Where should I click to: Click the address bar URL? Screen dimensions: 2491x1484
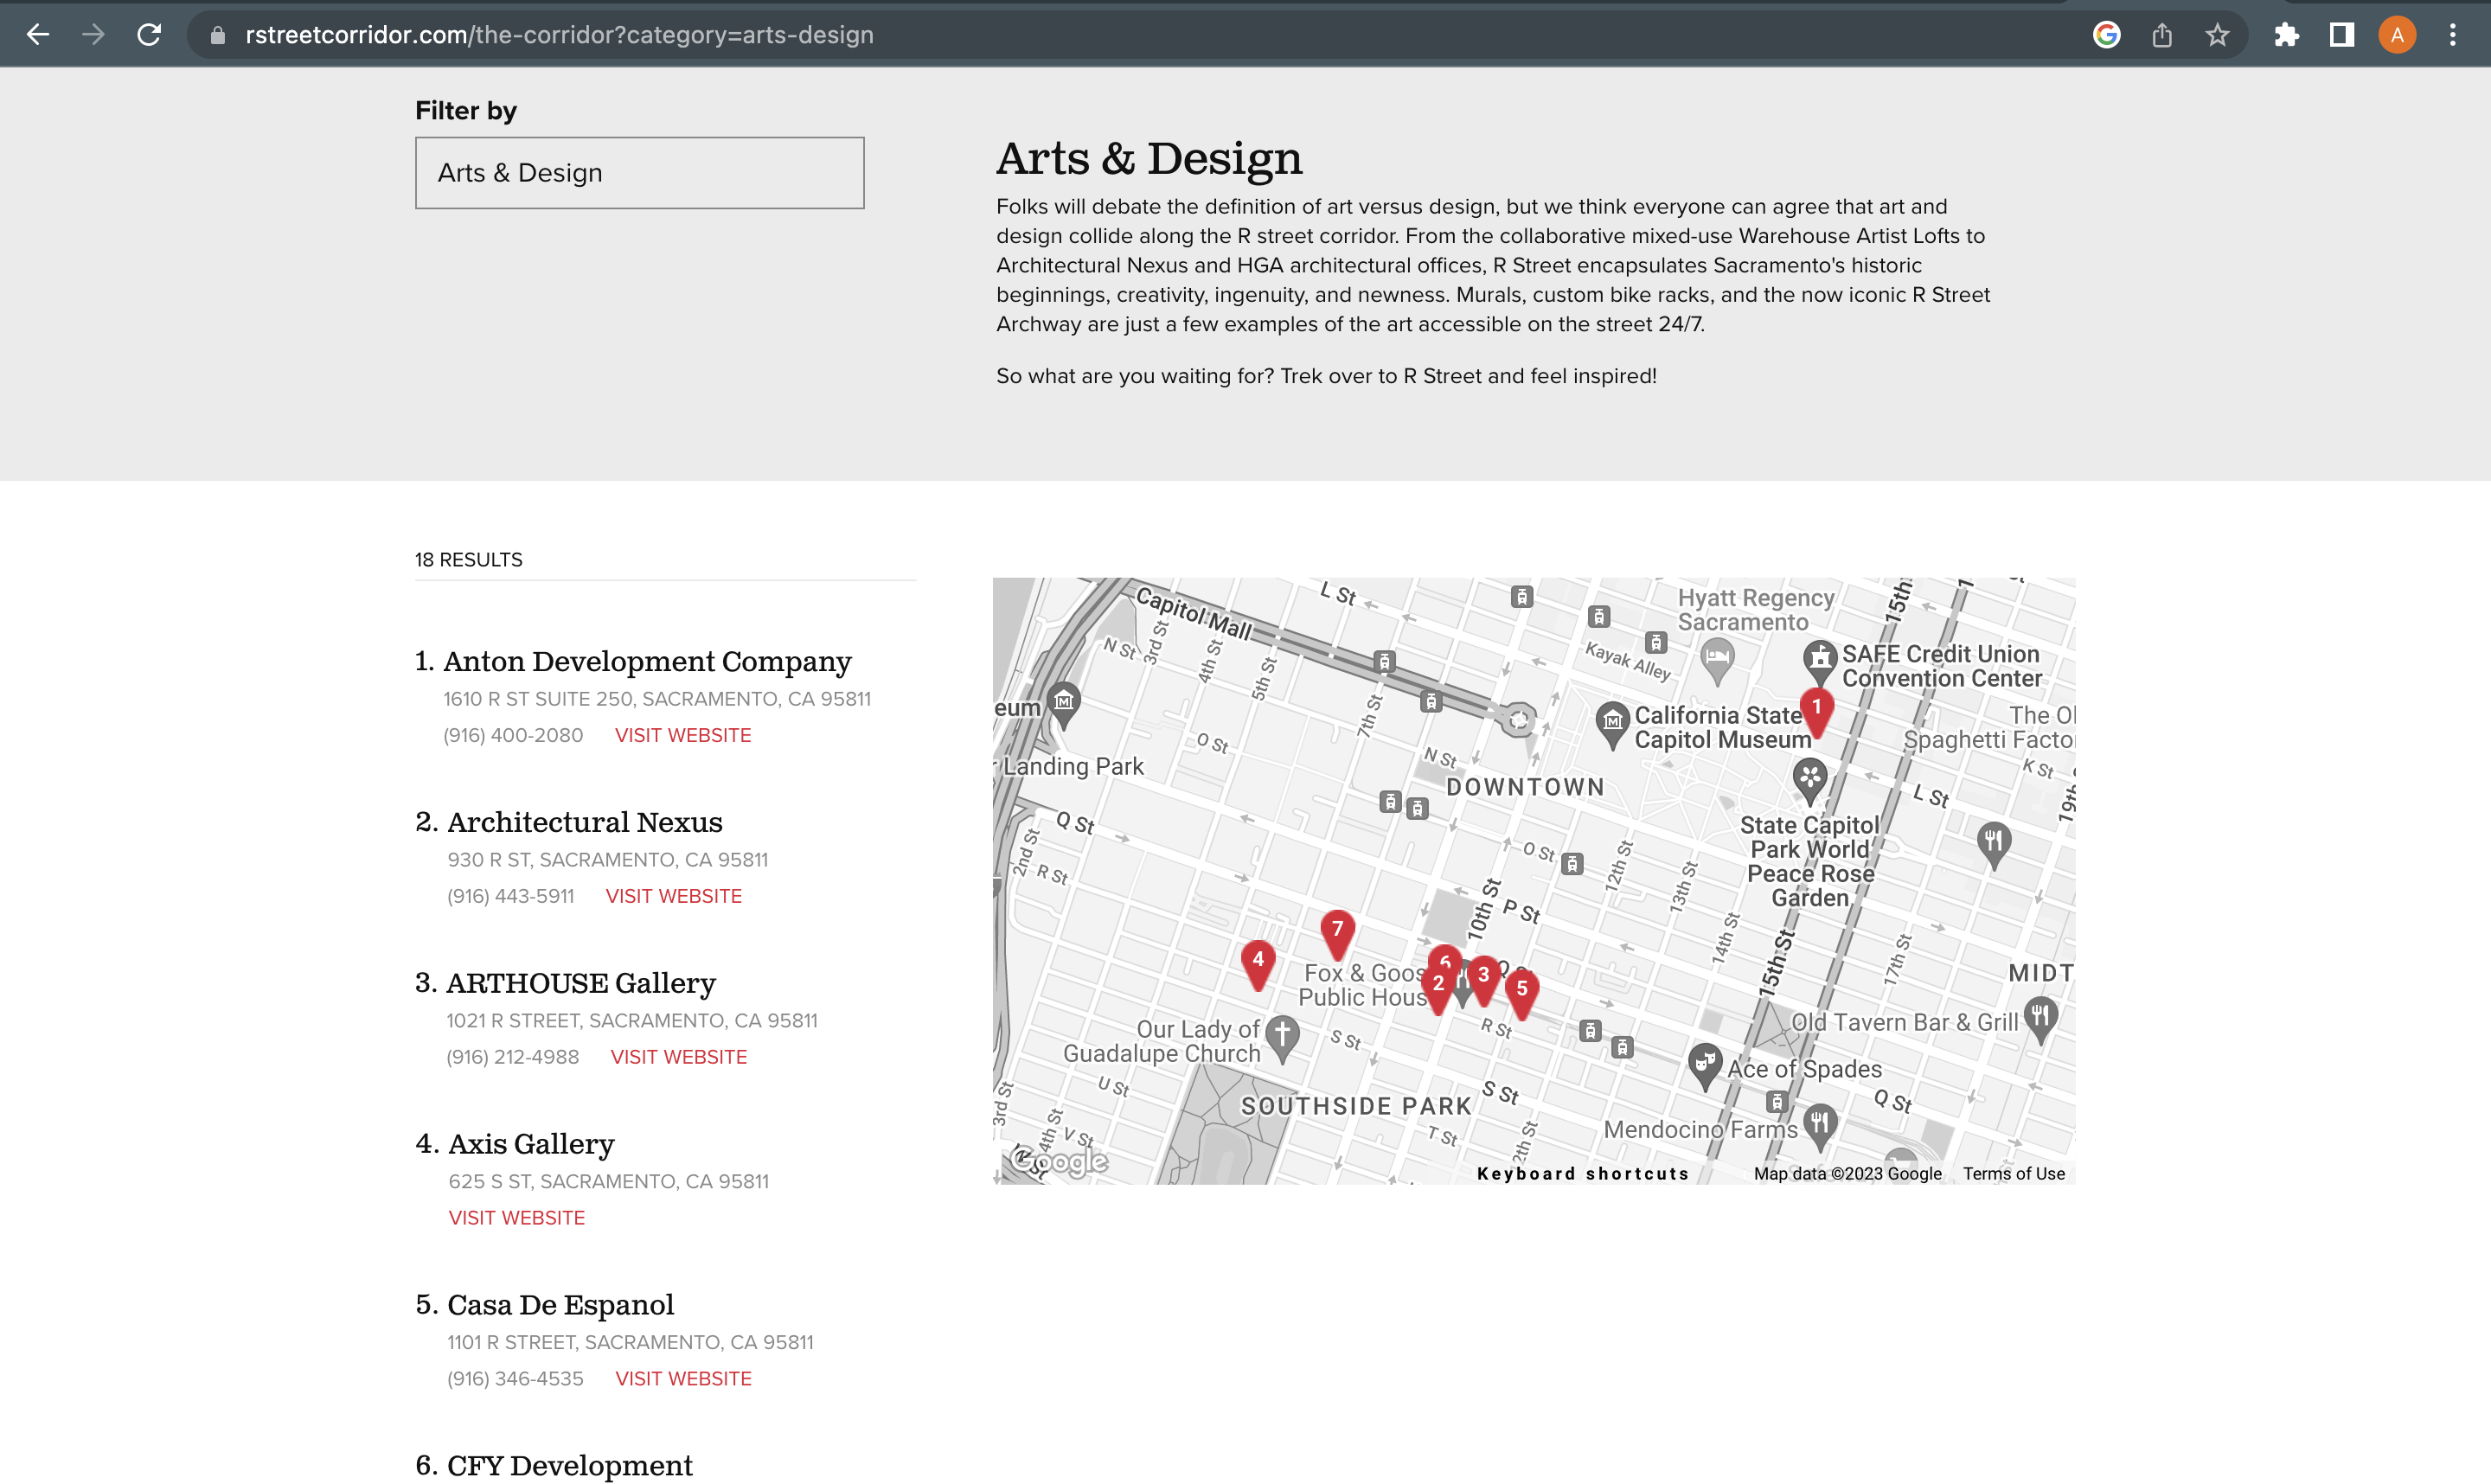[559, 35]
